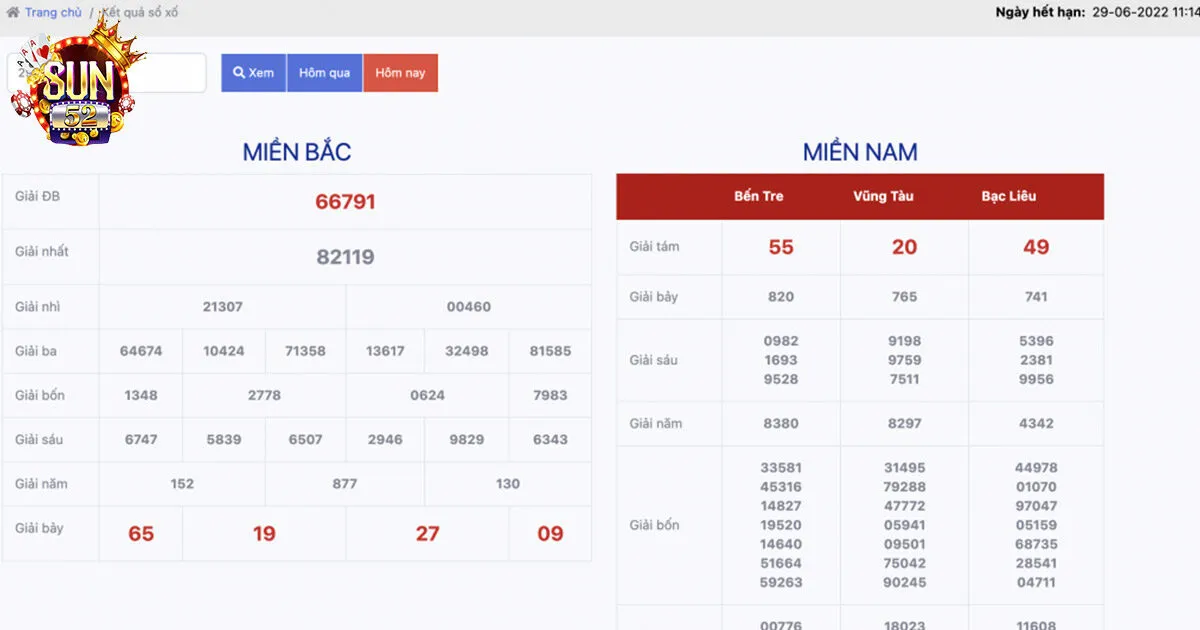Click the Giải ĐB number 66791

click(x=345, y=202)
